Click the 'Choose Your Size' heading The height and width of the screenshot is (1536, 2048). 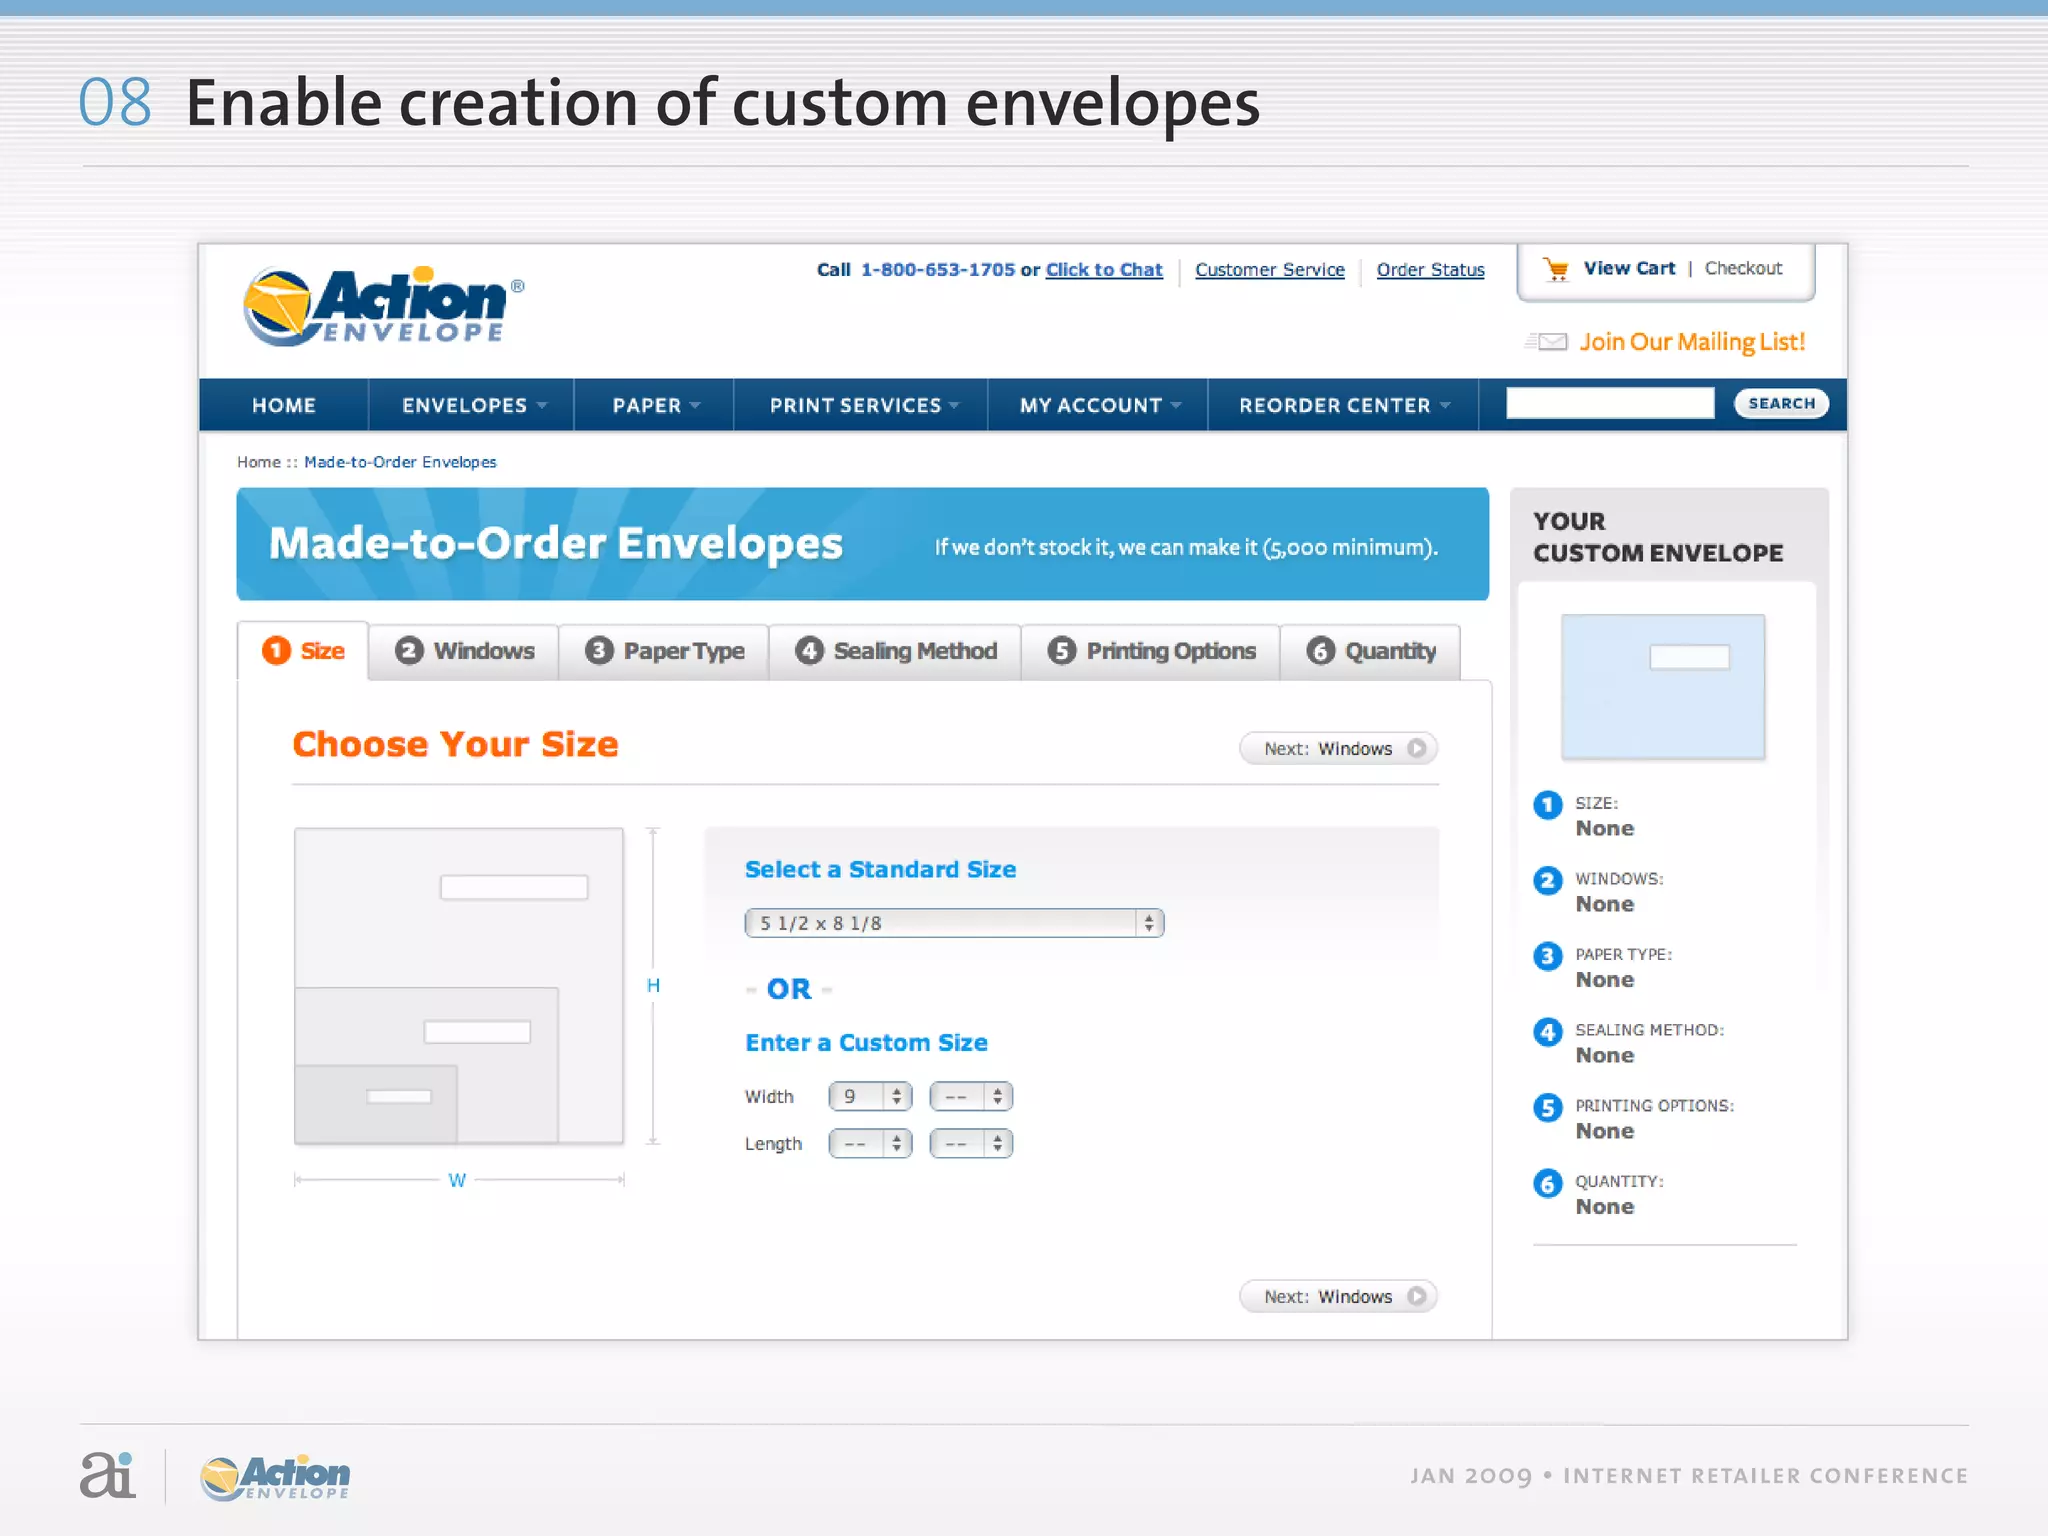tap(455, 744)
